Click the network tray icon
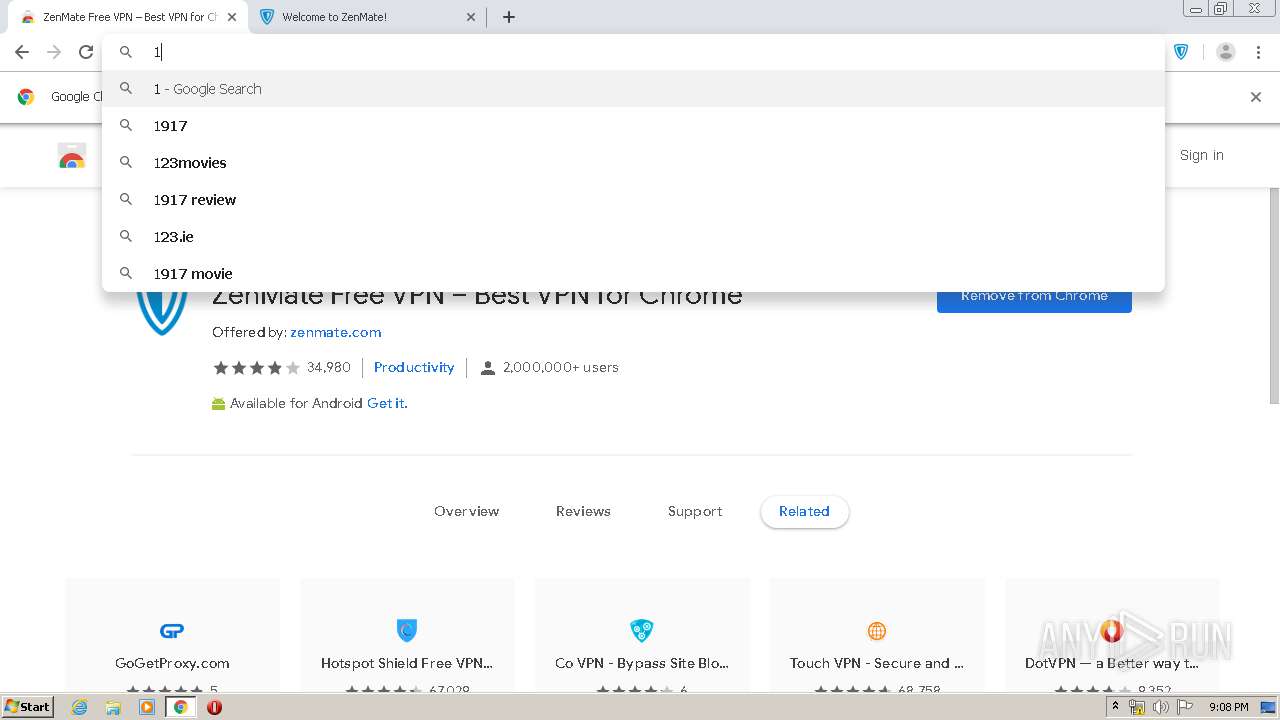Viewport: 1280px width, 720px height. pyautogui.click(x=1137, y=707)
